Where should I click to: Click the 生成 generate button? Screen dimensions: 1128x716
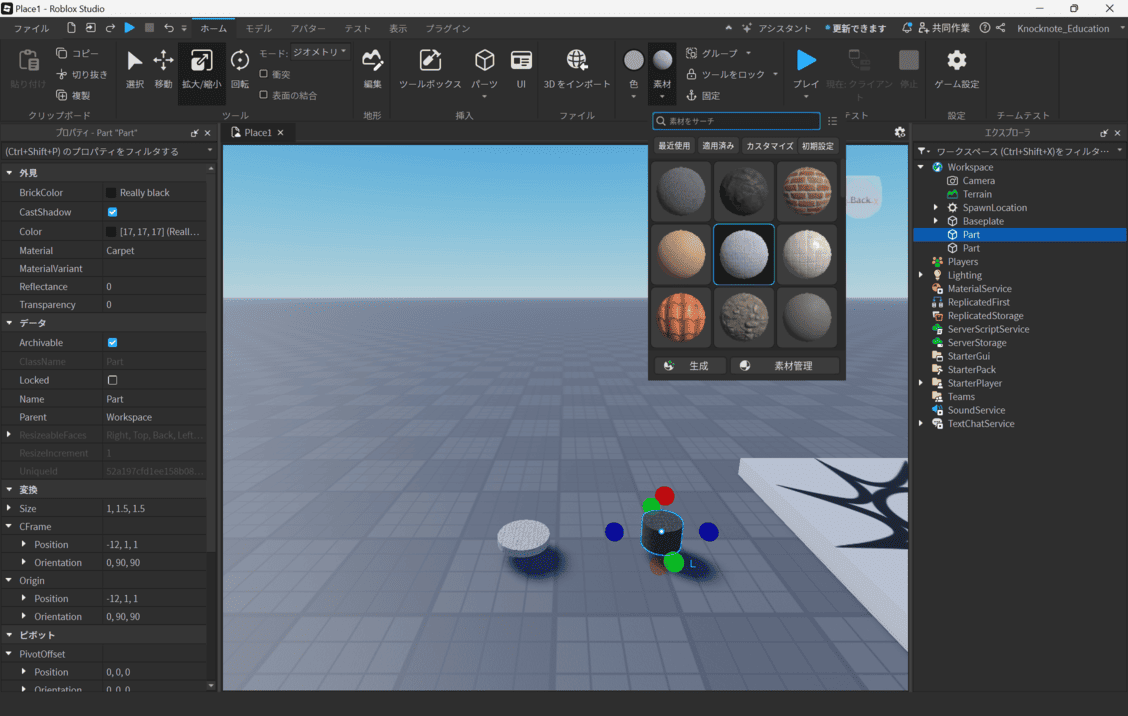point(689,366)
